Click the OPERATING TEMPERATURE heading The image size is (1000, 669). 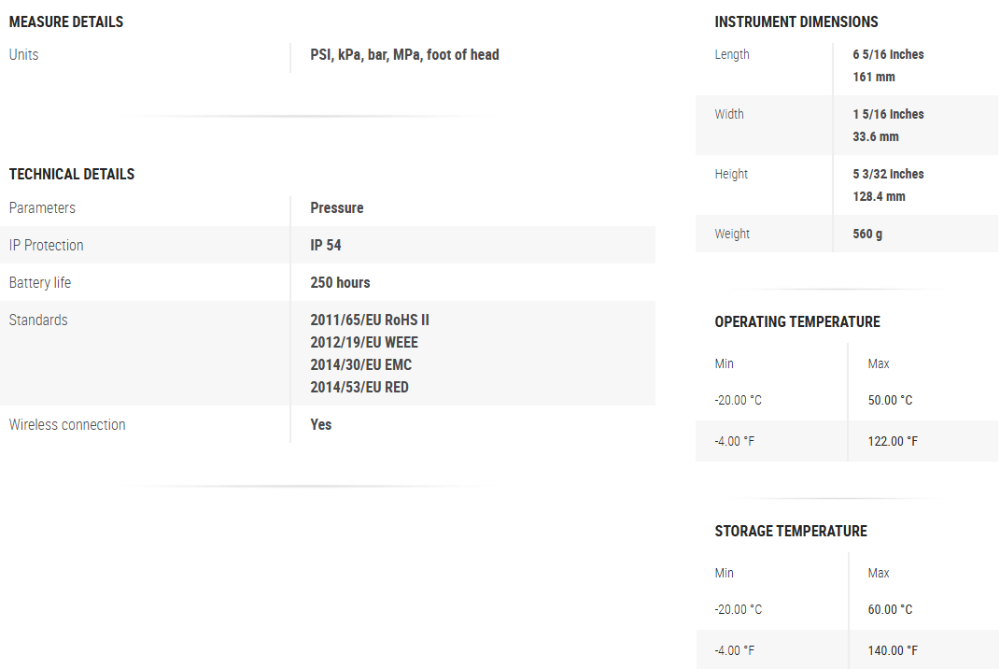point(797,322)
